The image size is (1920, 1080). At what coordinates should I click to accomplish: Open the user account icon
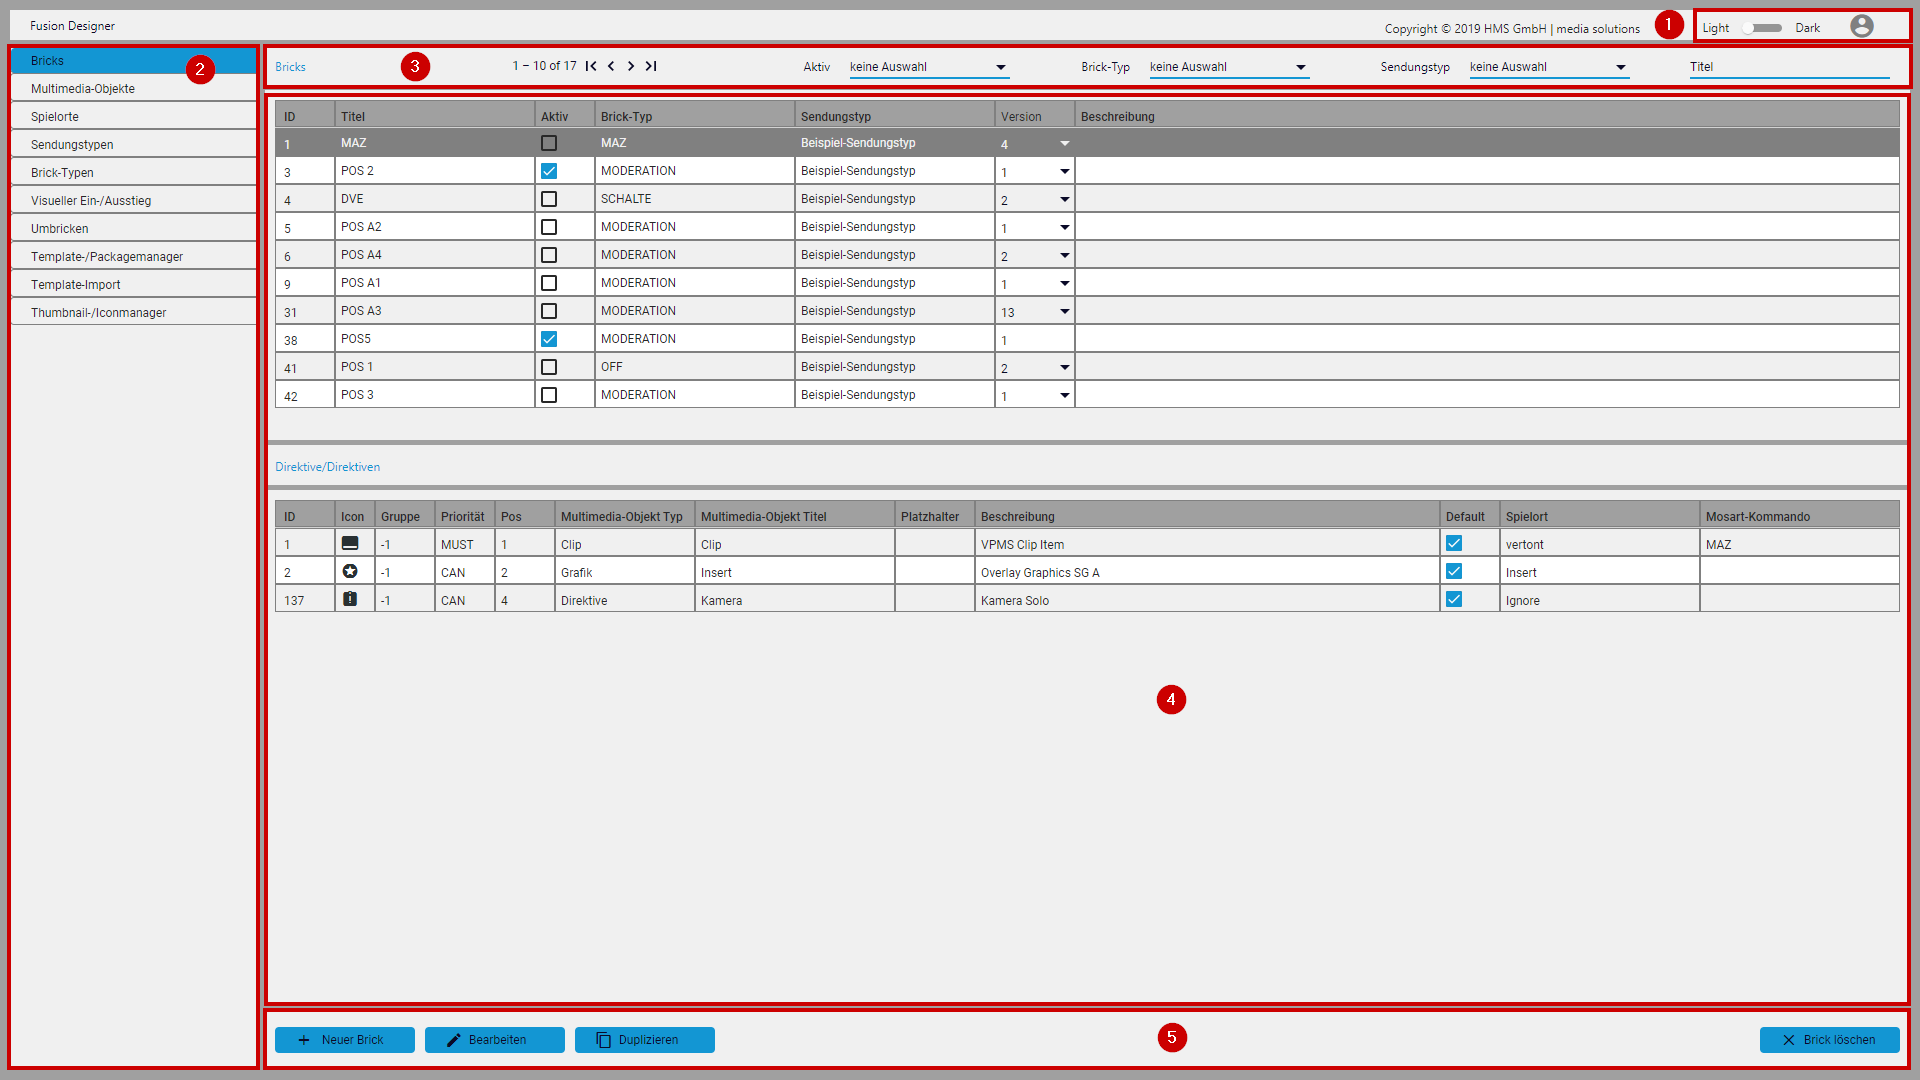coord(1861,26)
